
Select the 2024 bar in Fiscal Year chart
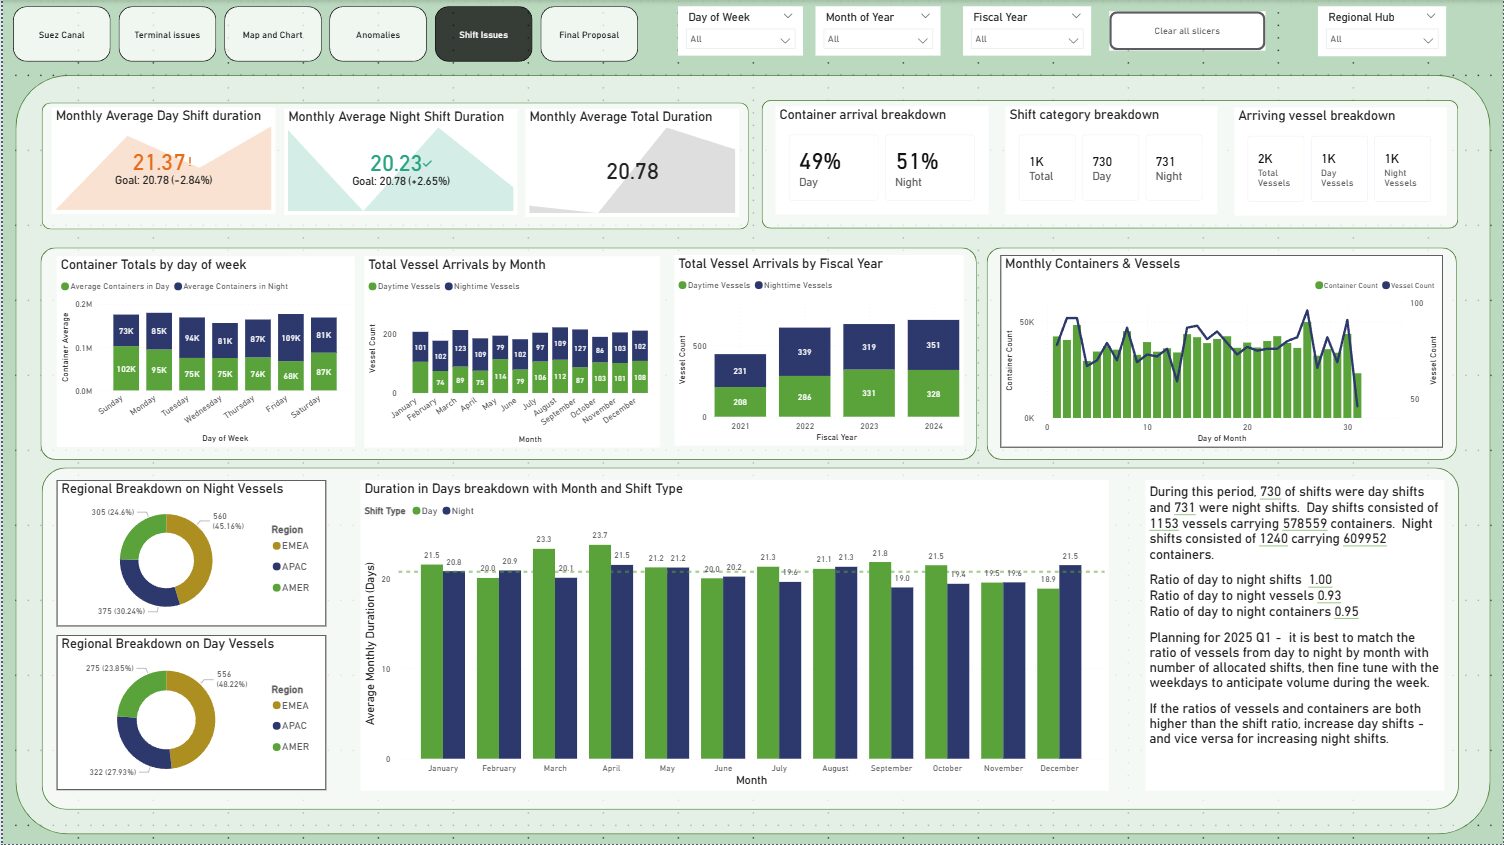933,370
